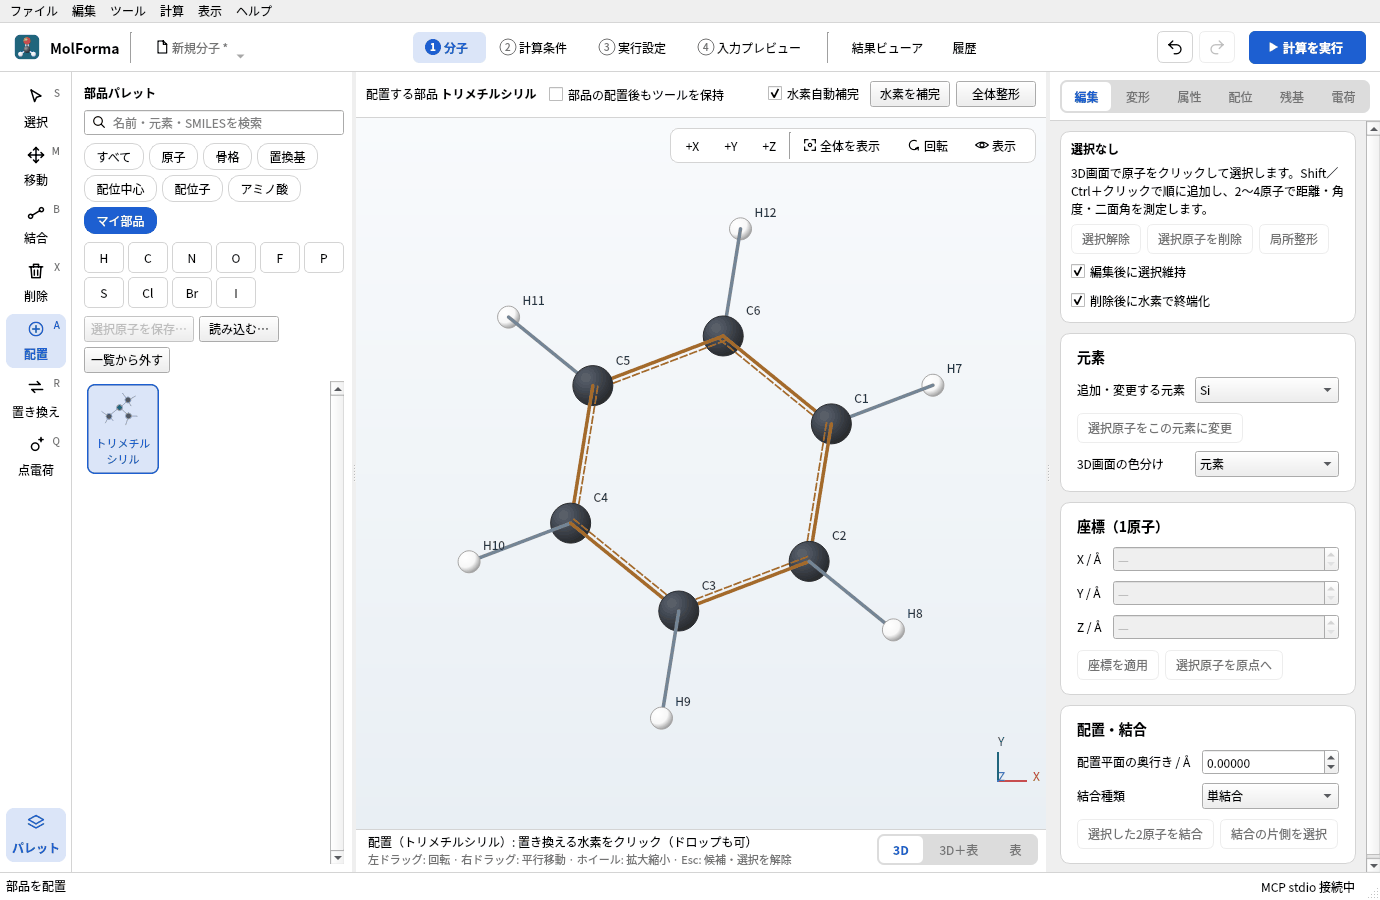
Task: Open the 履歴 history view
Action: click(964, 47)
